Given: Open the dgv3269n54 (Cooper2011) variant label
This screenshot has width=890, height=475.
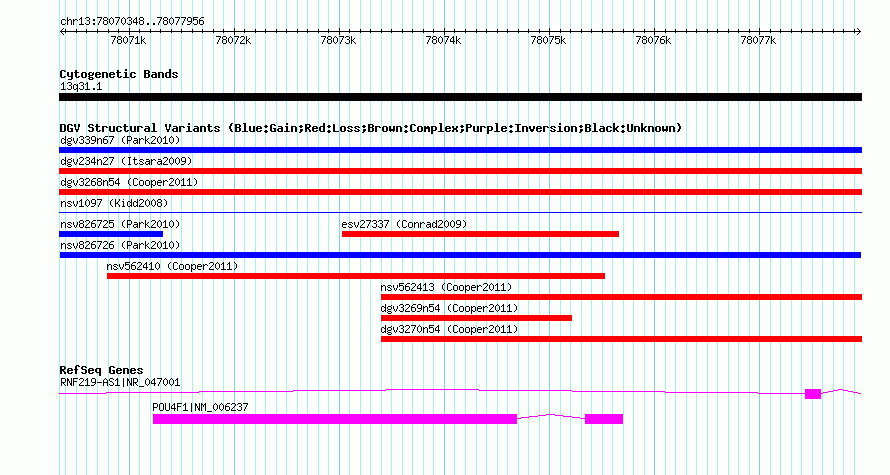Looking at the screenshot, I should coord(450,308).
